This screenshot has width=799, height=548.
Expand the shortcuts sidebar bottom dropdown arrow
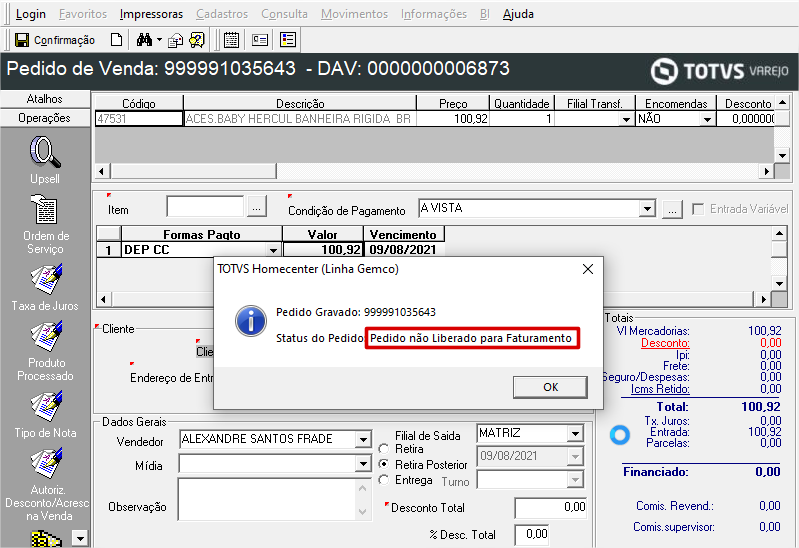click(80, 537)
